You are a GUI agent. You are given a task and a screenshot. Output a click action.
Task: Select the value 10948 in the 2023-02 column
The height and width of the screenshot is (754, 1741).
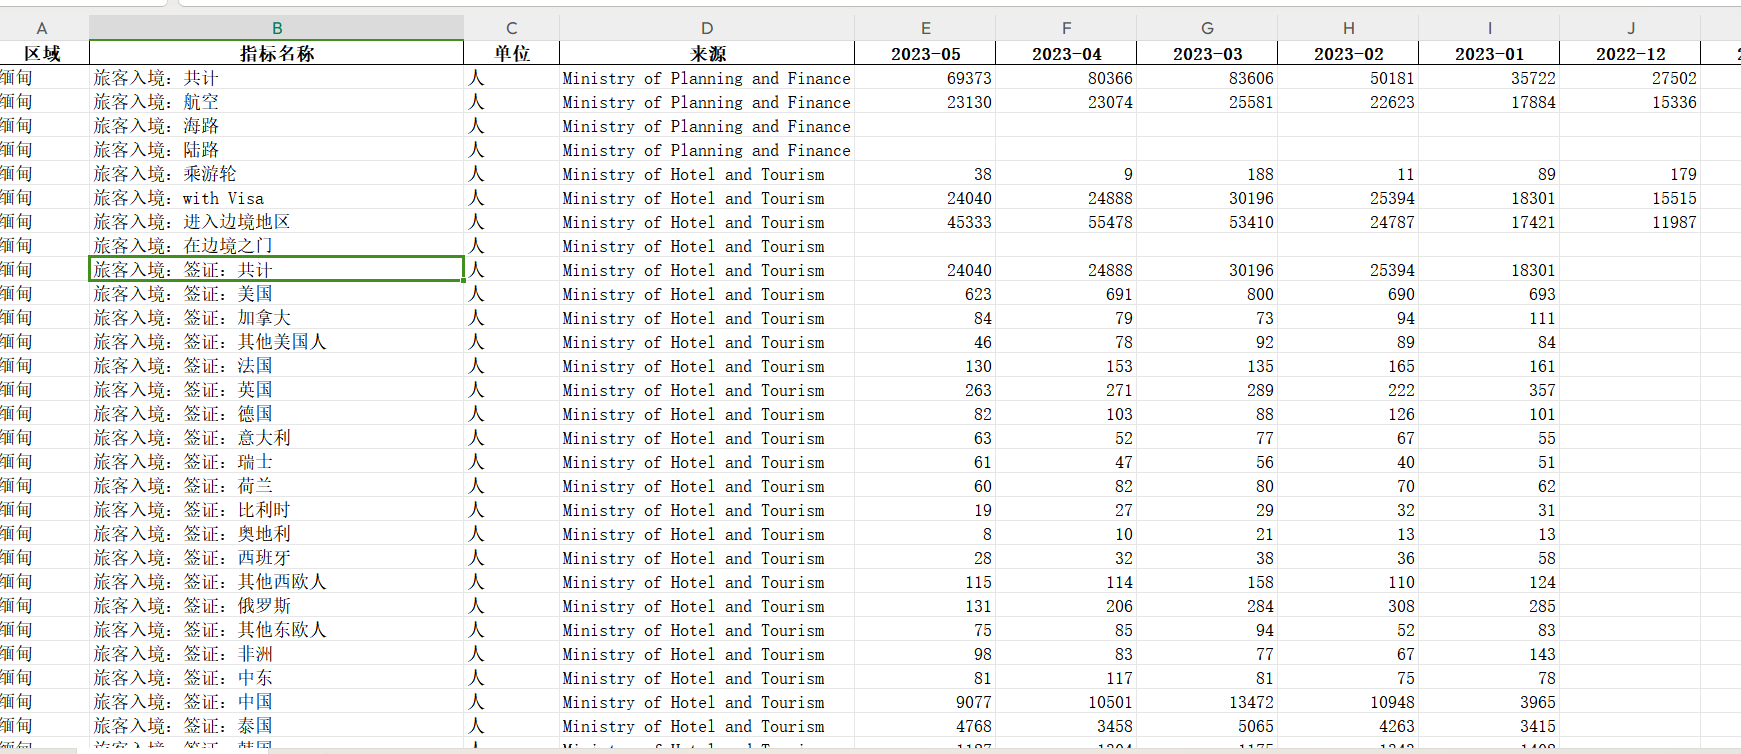click(1348, 701)
